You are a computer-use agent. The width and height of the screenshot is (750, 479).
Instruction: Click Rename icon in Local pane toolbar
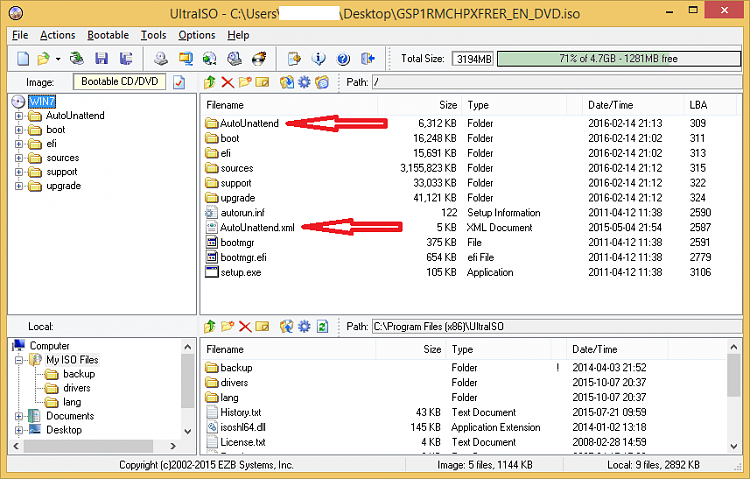(262, 326)
